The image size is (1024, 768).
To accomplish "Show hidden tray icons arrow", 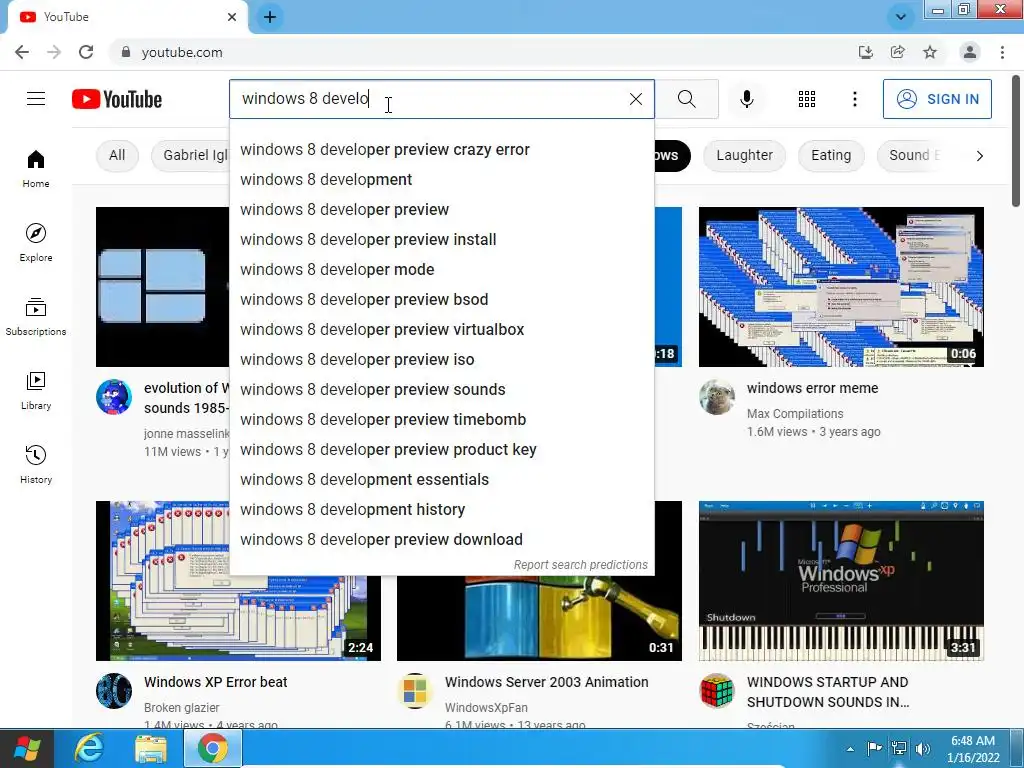I will coord(850,750).
